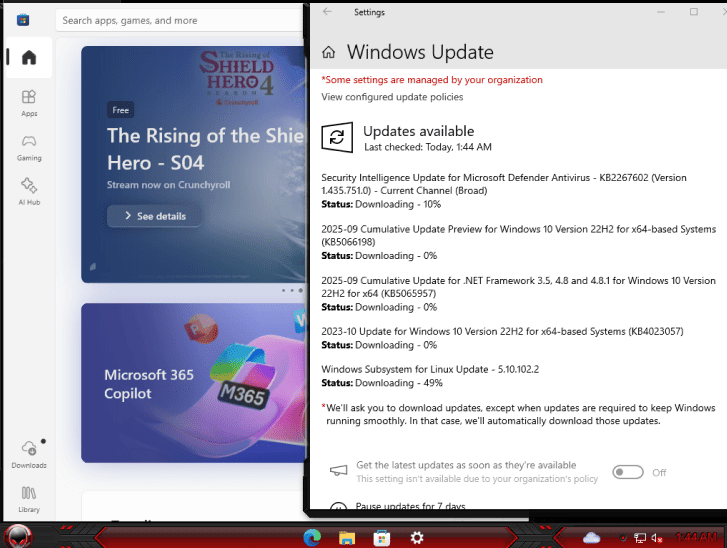Screen dimensions: 727x548
Task: Toggle Get the latest updates switch
Action: click(x=628, y=472)
